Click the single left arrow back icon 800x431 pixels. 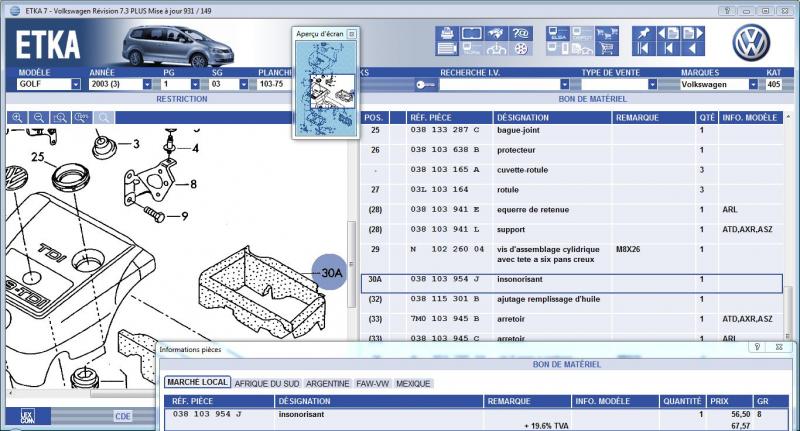pos(693,49)
